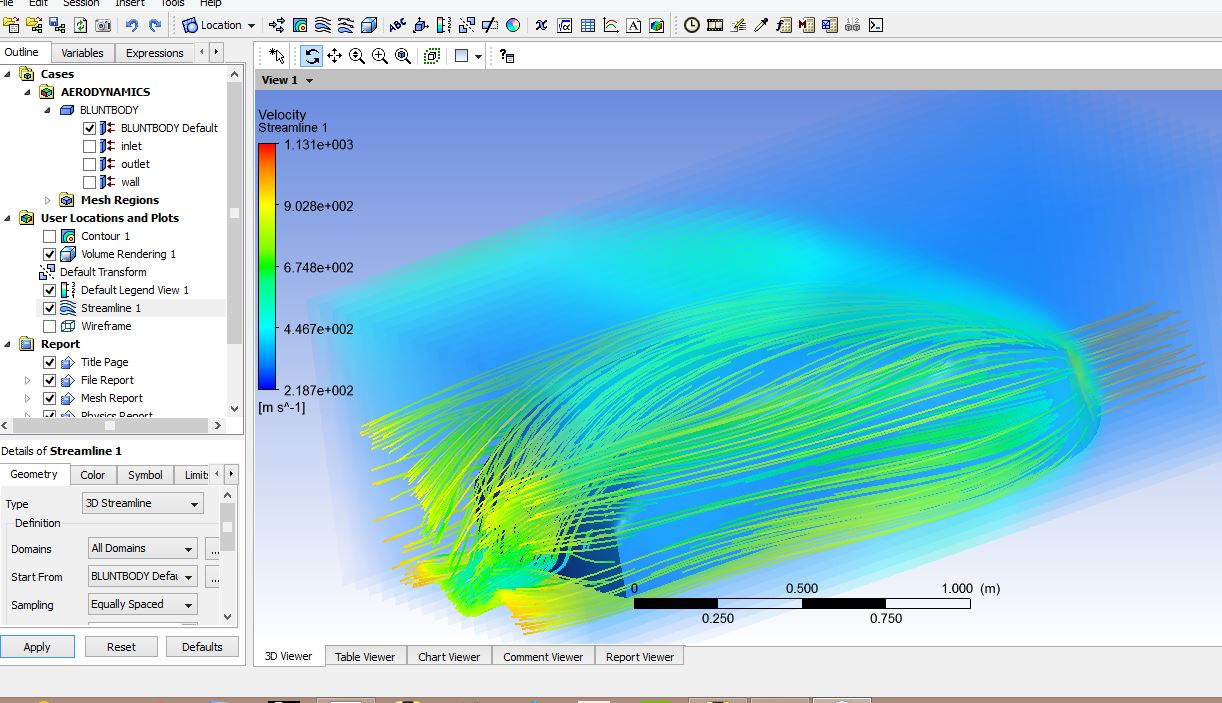Open the Color tab in details
The width and height of the screenshot is (1222, 703).
point(93,475)
